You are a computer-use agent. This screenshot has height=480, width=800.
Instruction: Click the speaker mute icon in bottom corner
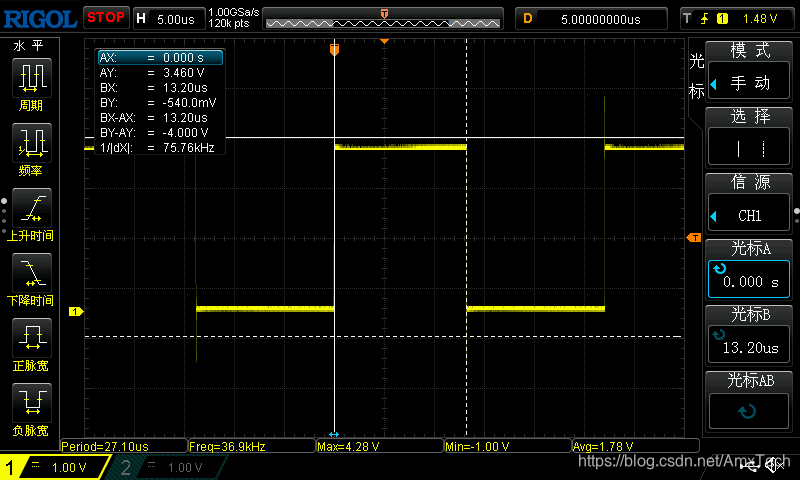point(776,465)
